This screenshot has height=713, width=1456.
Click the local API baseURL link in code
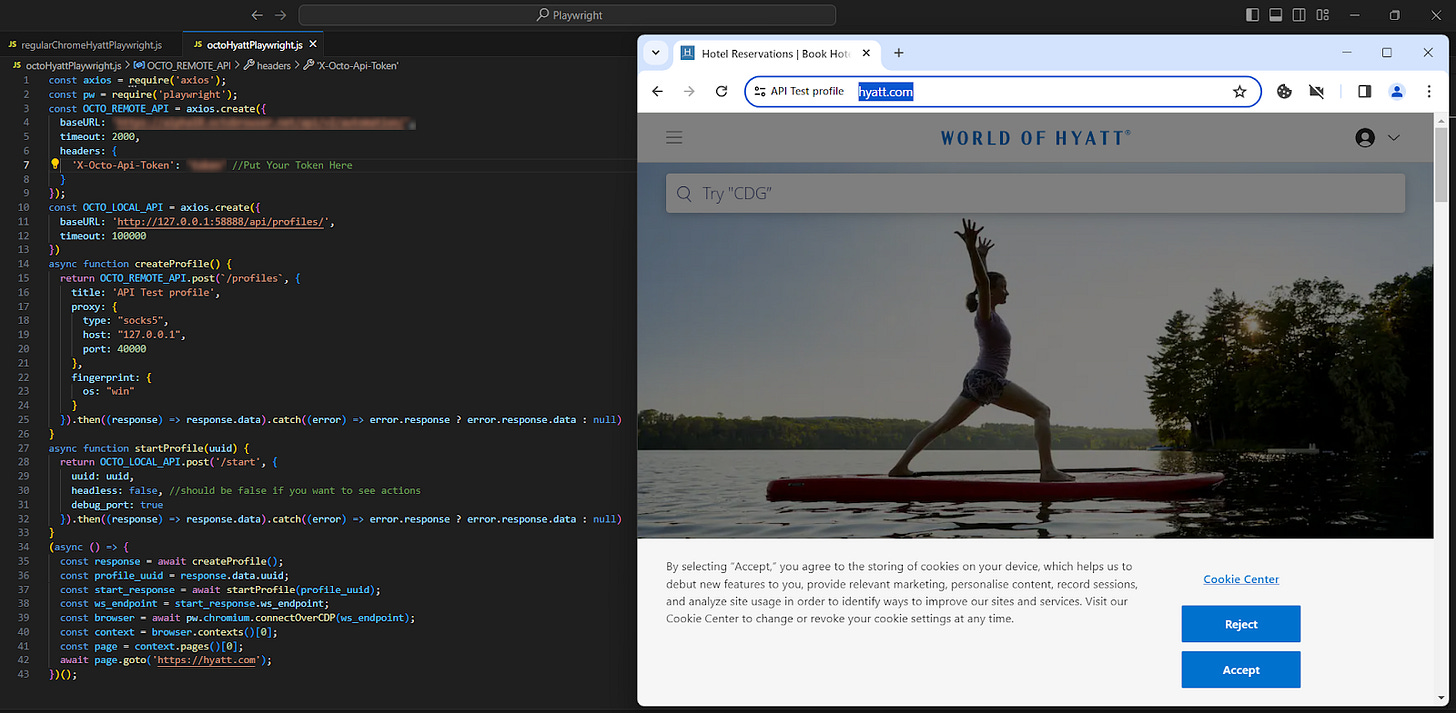[x=219, y=222]
